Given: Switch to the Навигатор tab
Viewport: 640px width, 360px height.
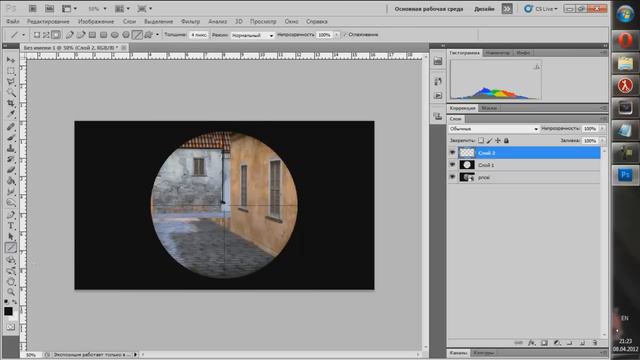Looking at the screenshot, I should (x=498, y=53).
